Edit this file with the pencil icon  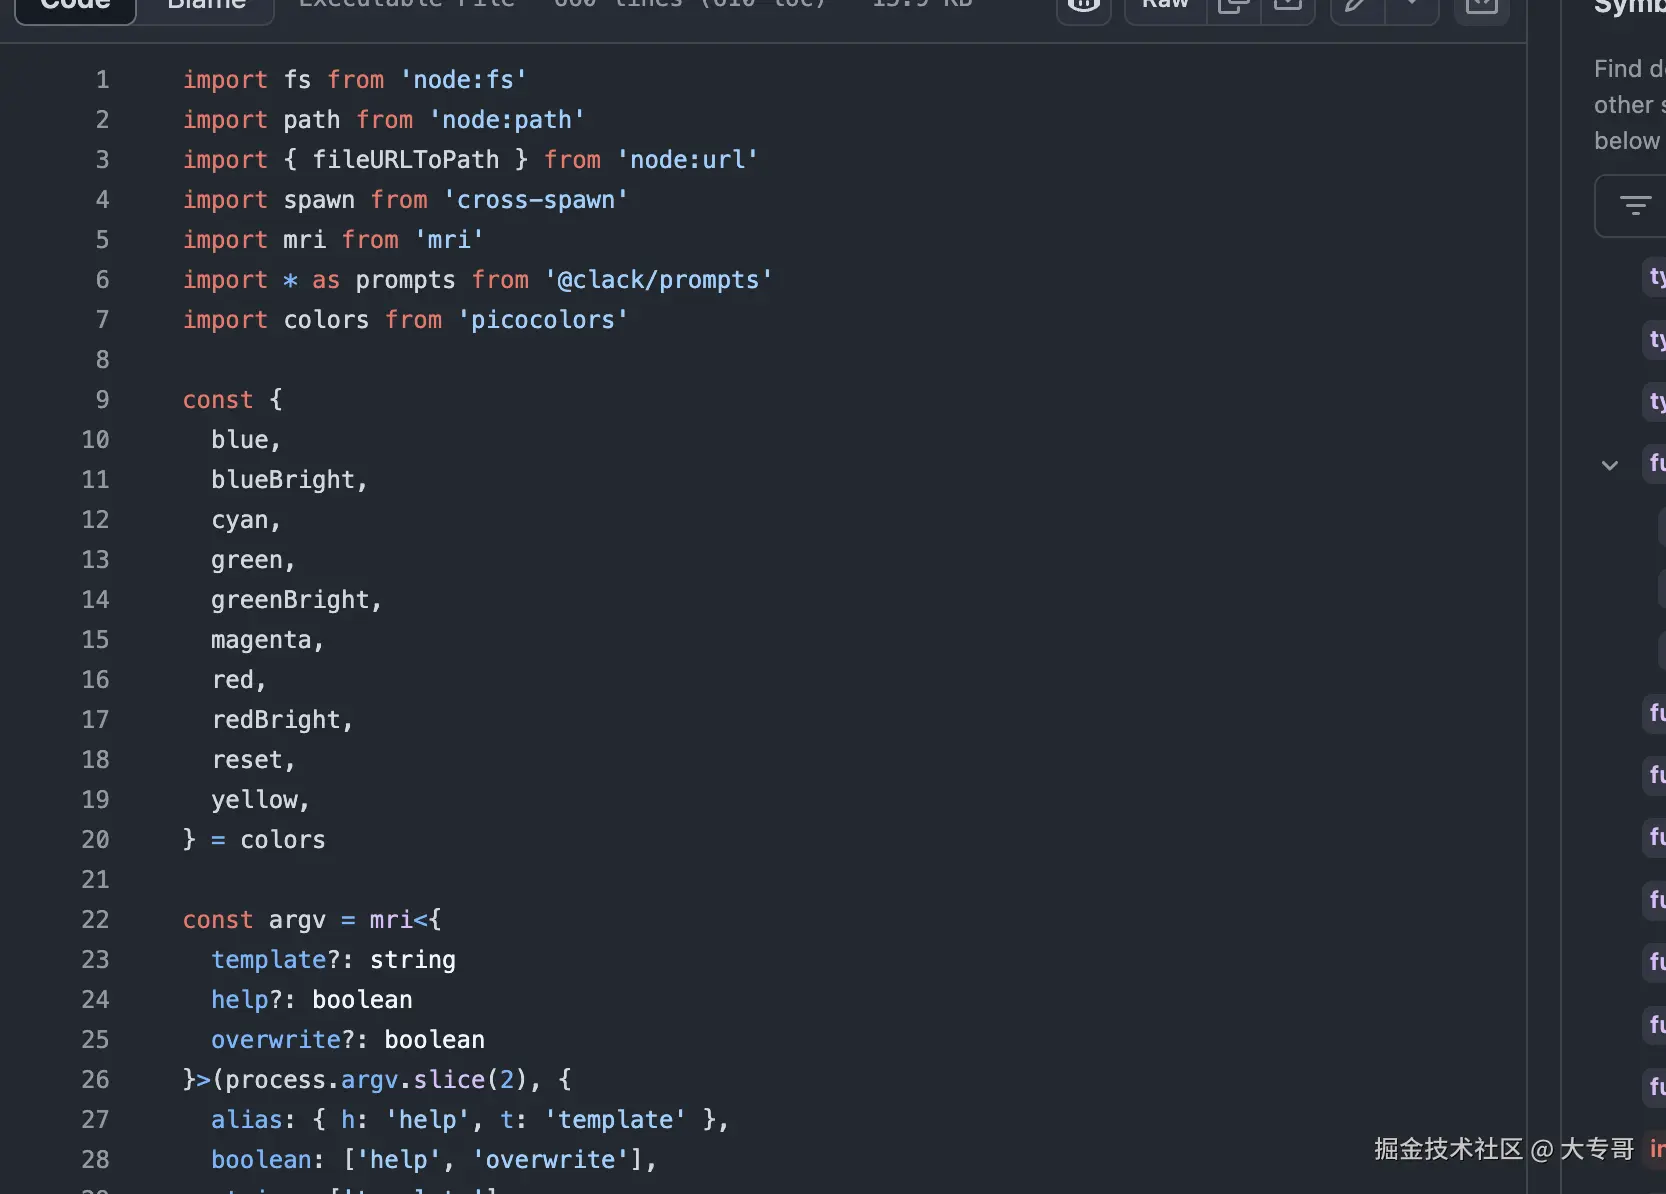coord(1357,6)
